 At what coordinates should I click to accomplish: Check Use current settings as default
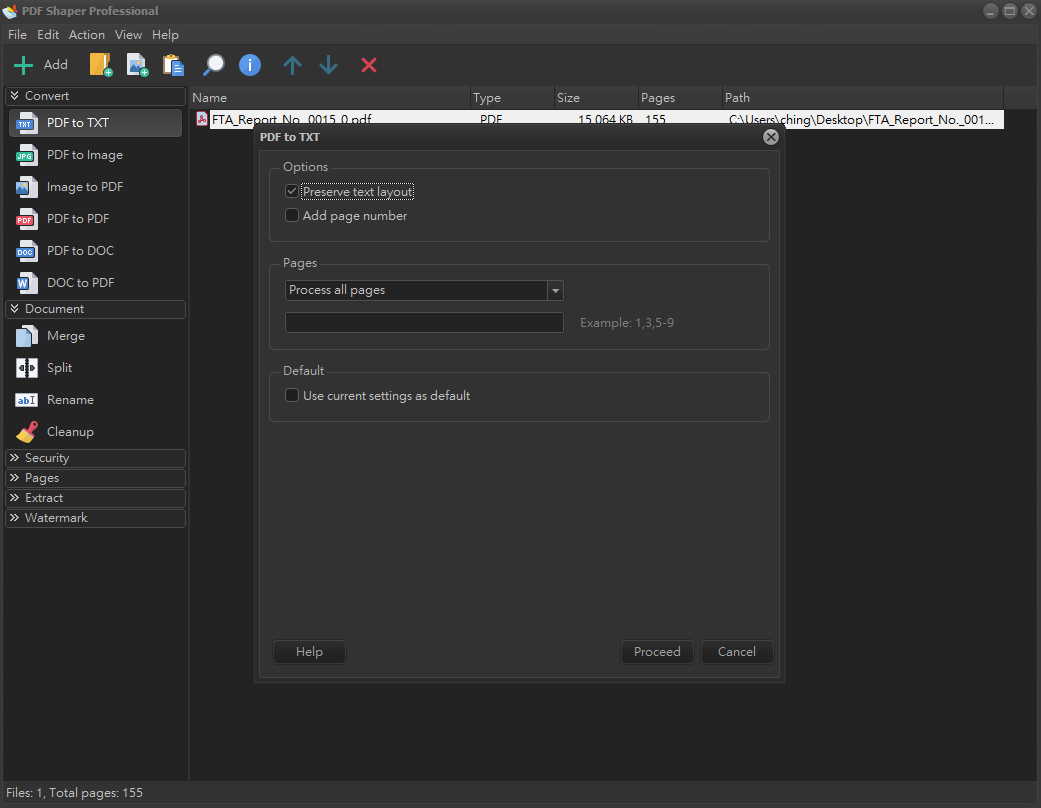pos(292,395)
